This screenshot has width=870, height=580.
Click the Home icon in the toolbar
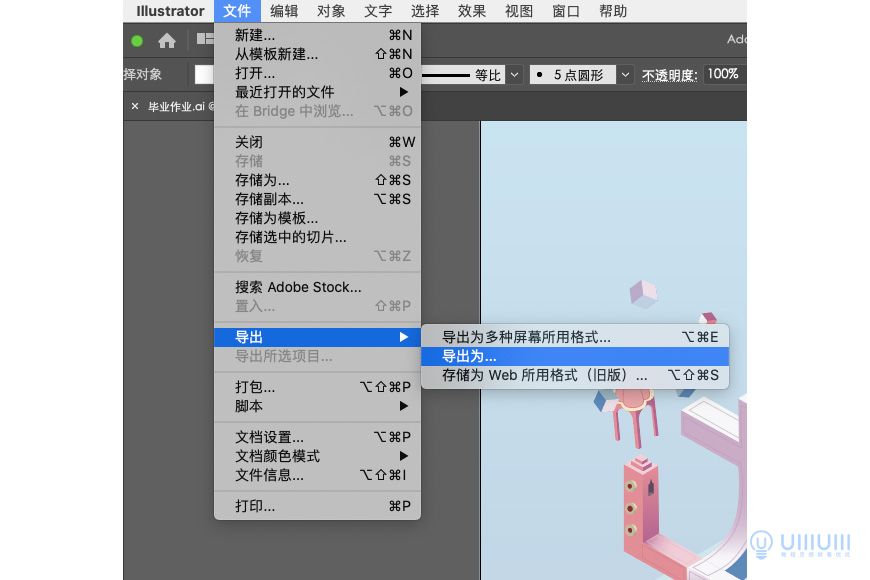point(166,41)
